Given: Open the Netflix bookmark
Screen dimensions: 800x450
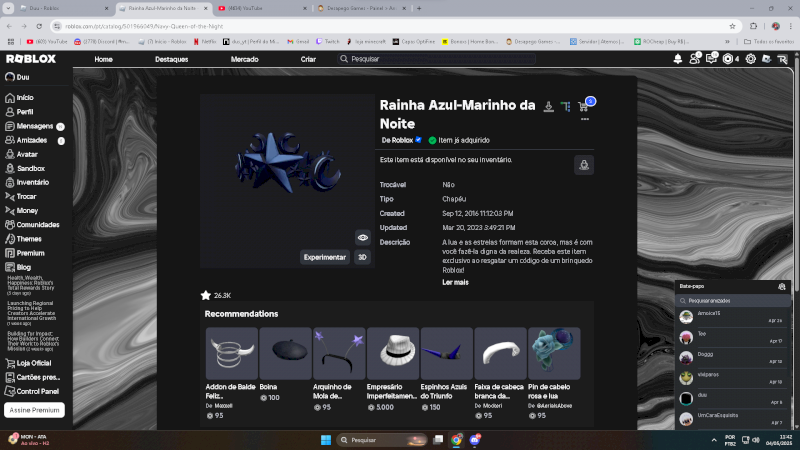Looking at the screenshot, I should click(x=205, y=41).
